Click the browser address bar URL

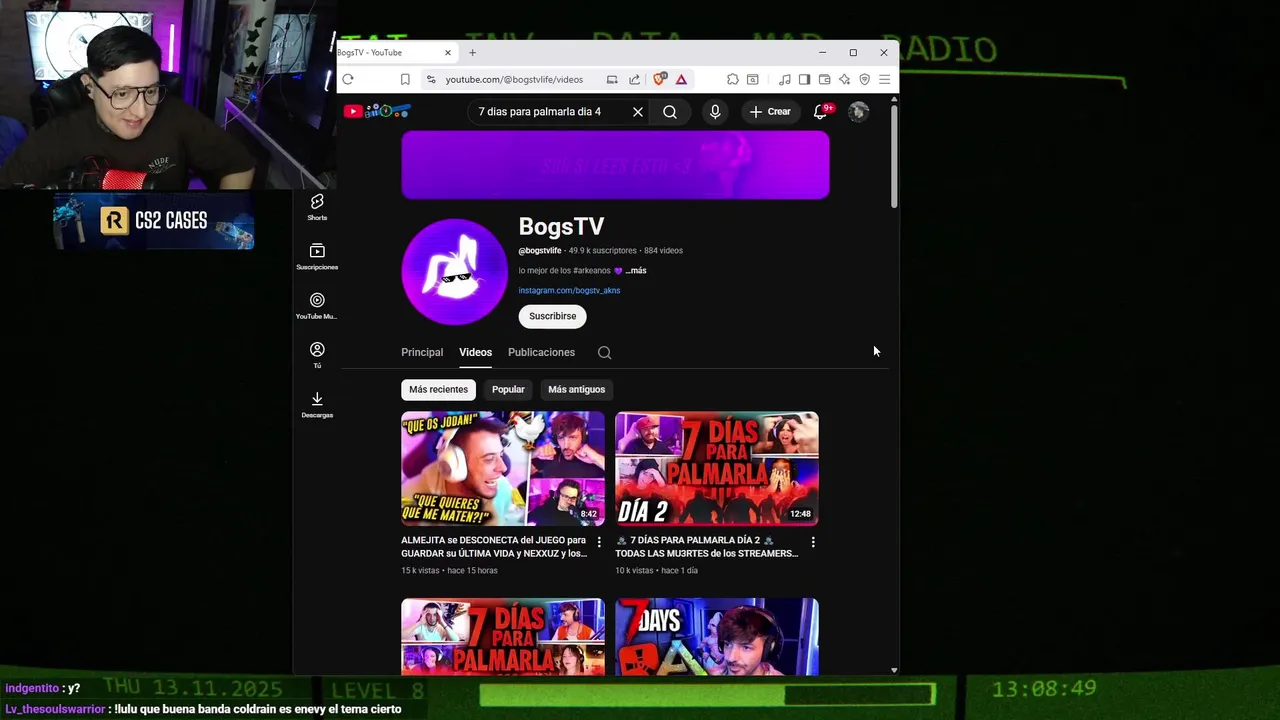click(x=514, y=80)
